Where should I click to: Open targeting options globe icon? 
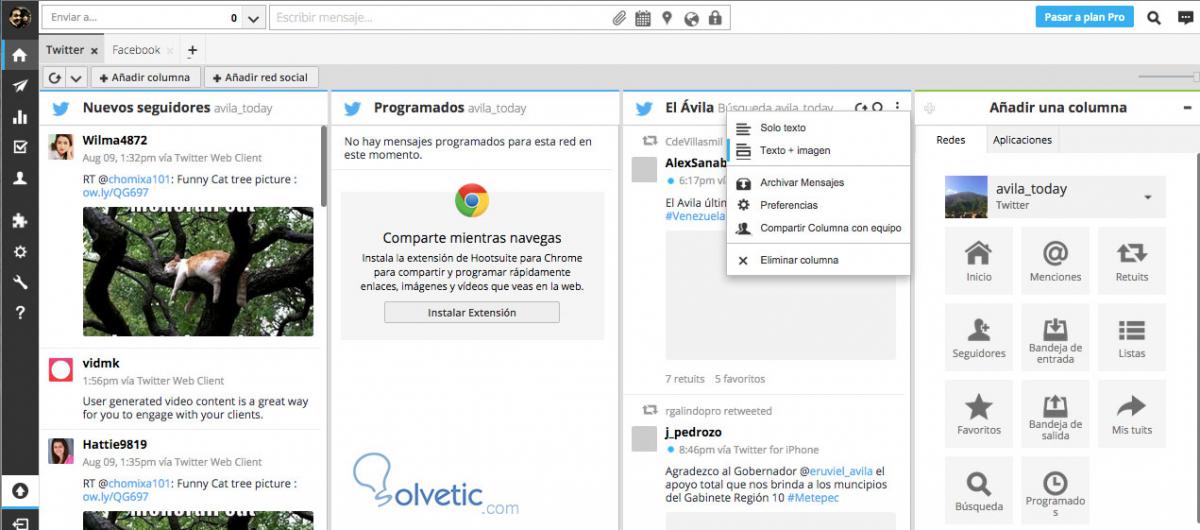[691, 18]
